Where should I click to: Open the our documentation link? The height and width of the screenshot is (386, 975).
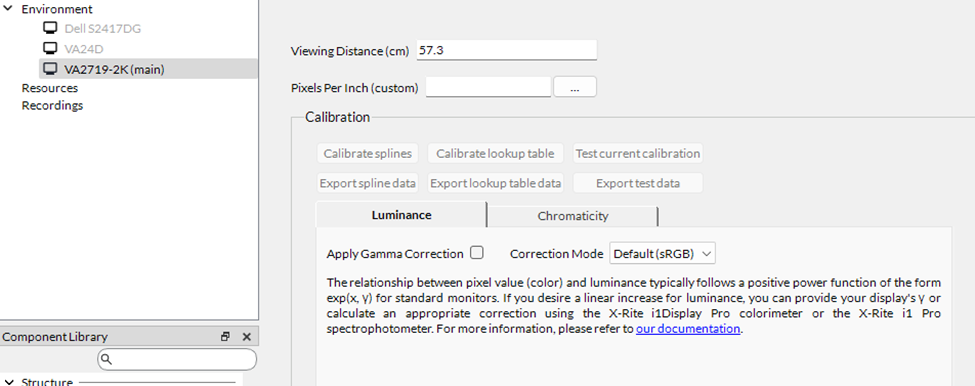(688, 329)
